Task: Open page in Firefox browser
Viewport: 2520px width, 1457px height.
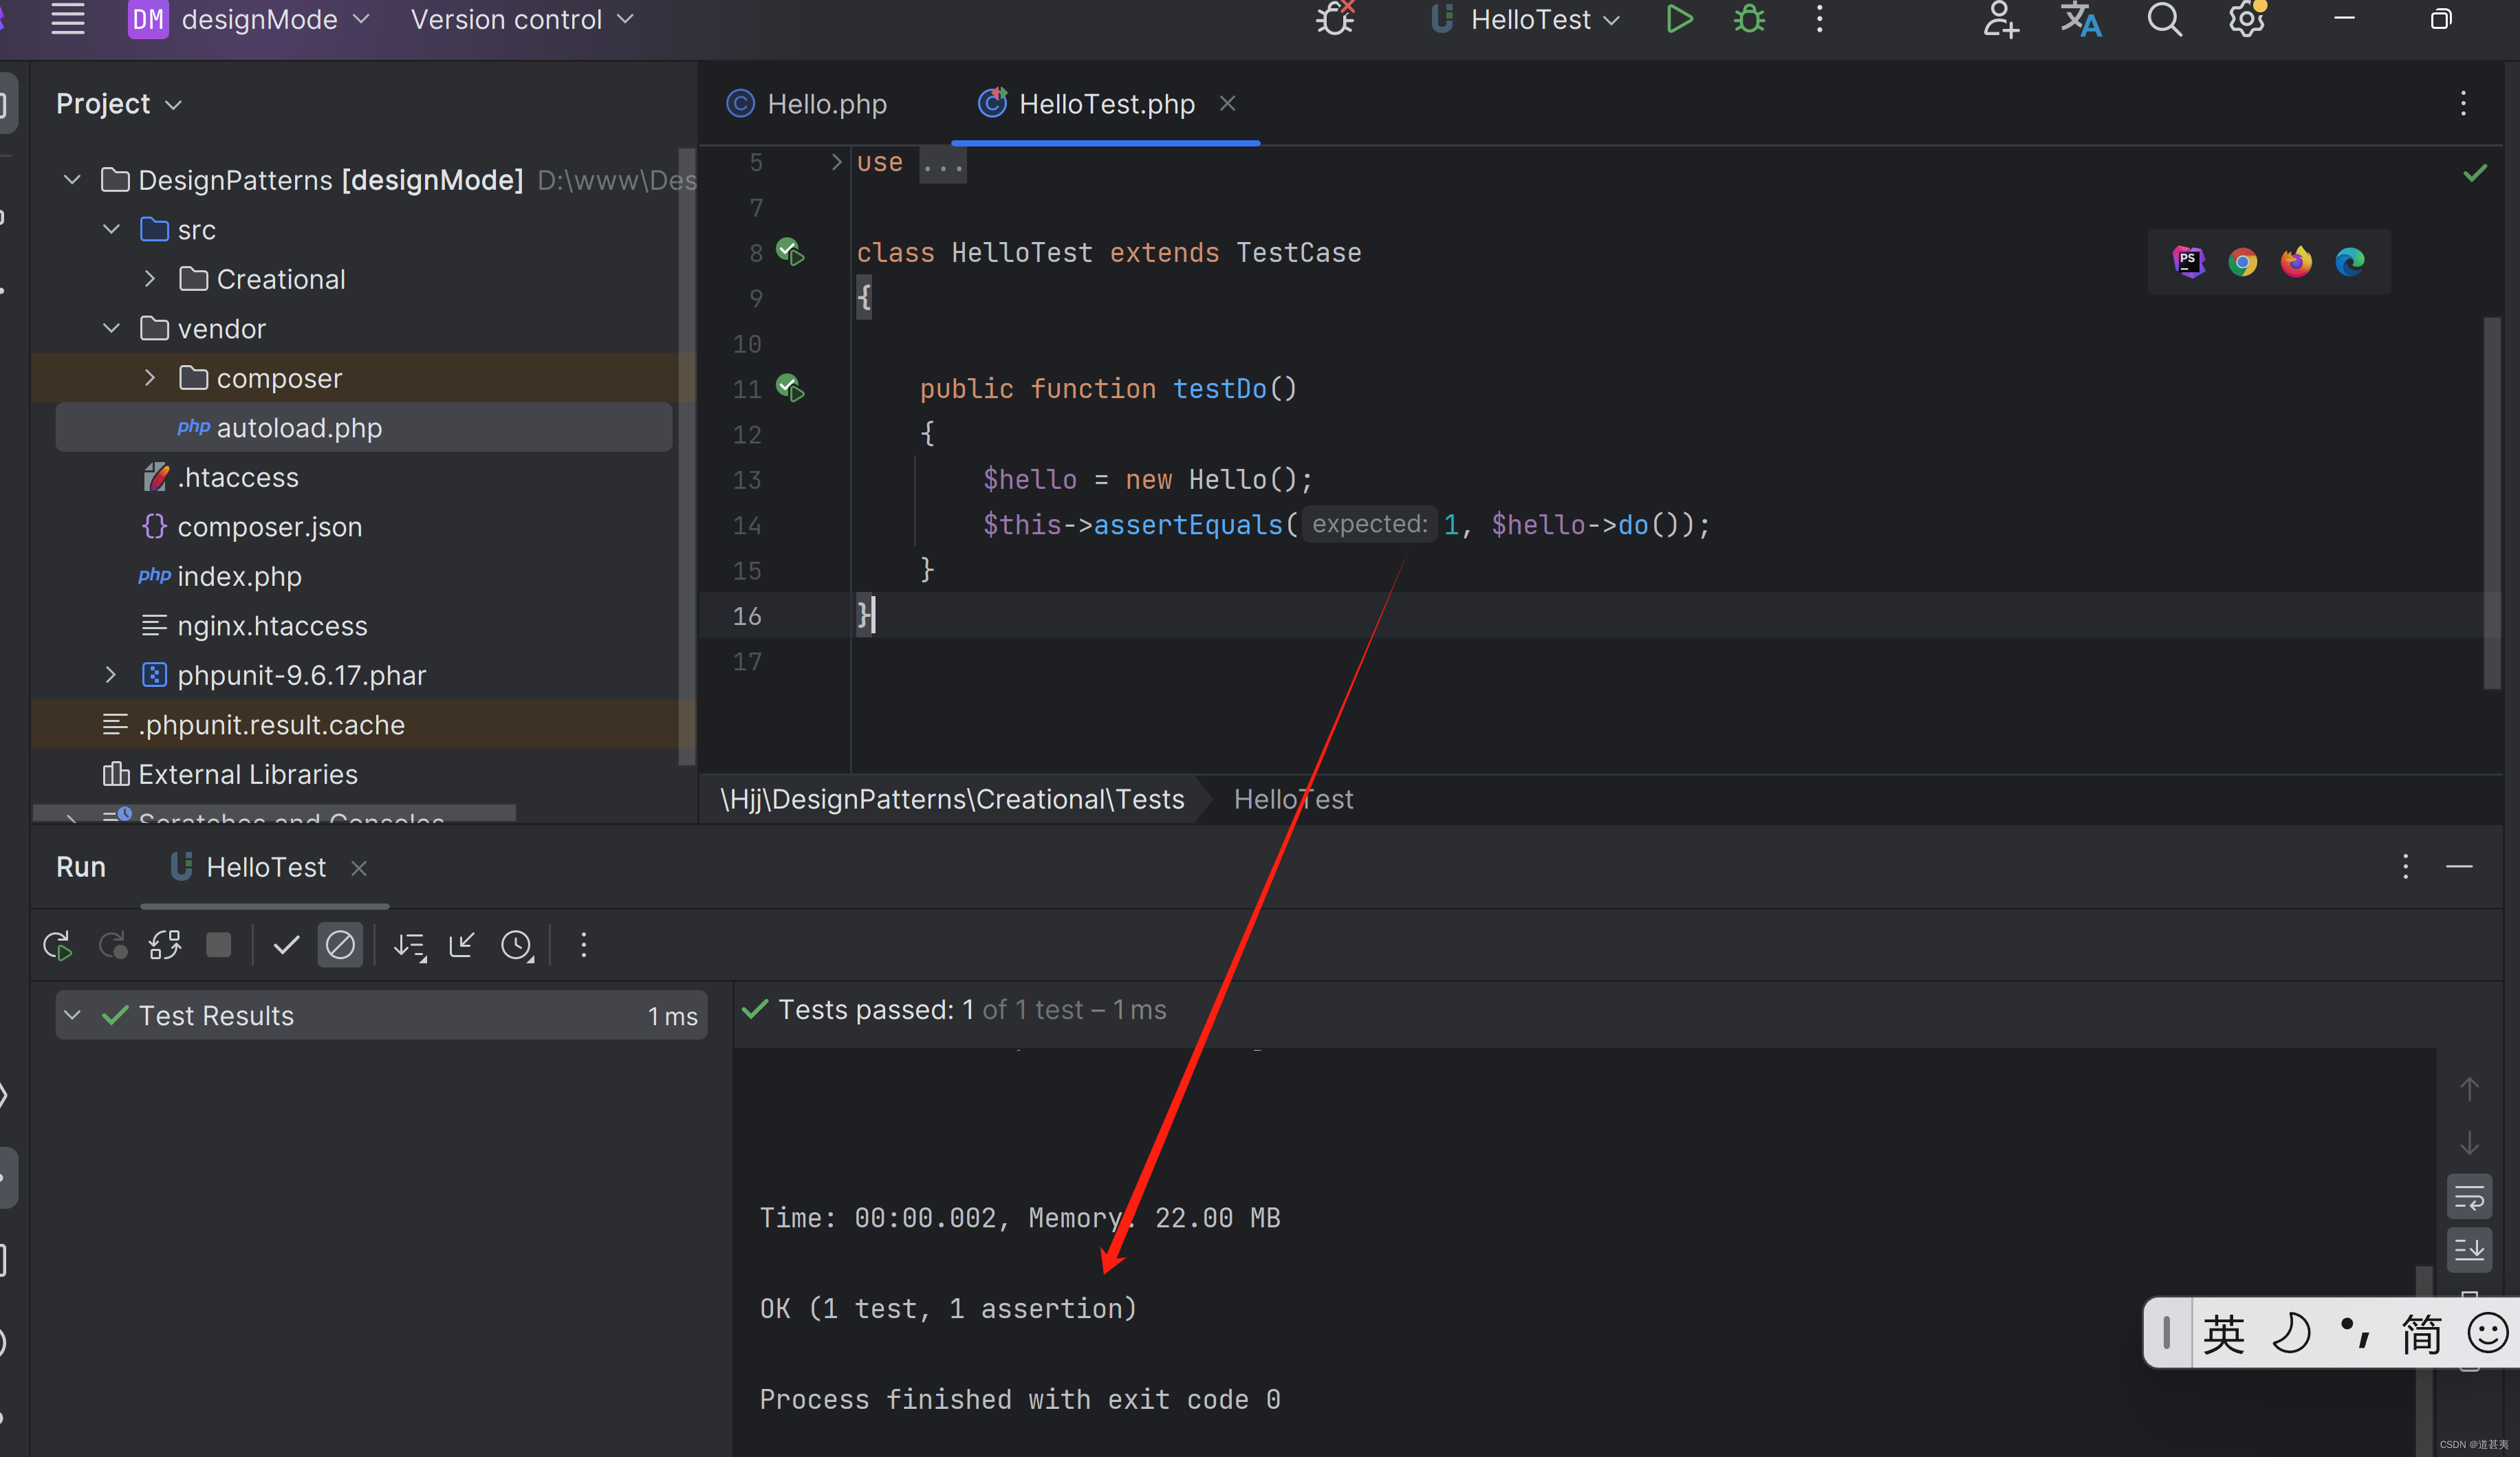Action: click(x=2296, y=262)
